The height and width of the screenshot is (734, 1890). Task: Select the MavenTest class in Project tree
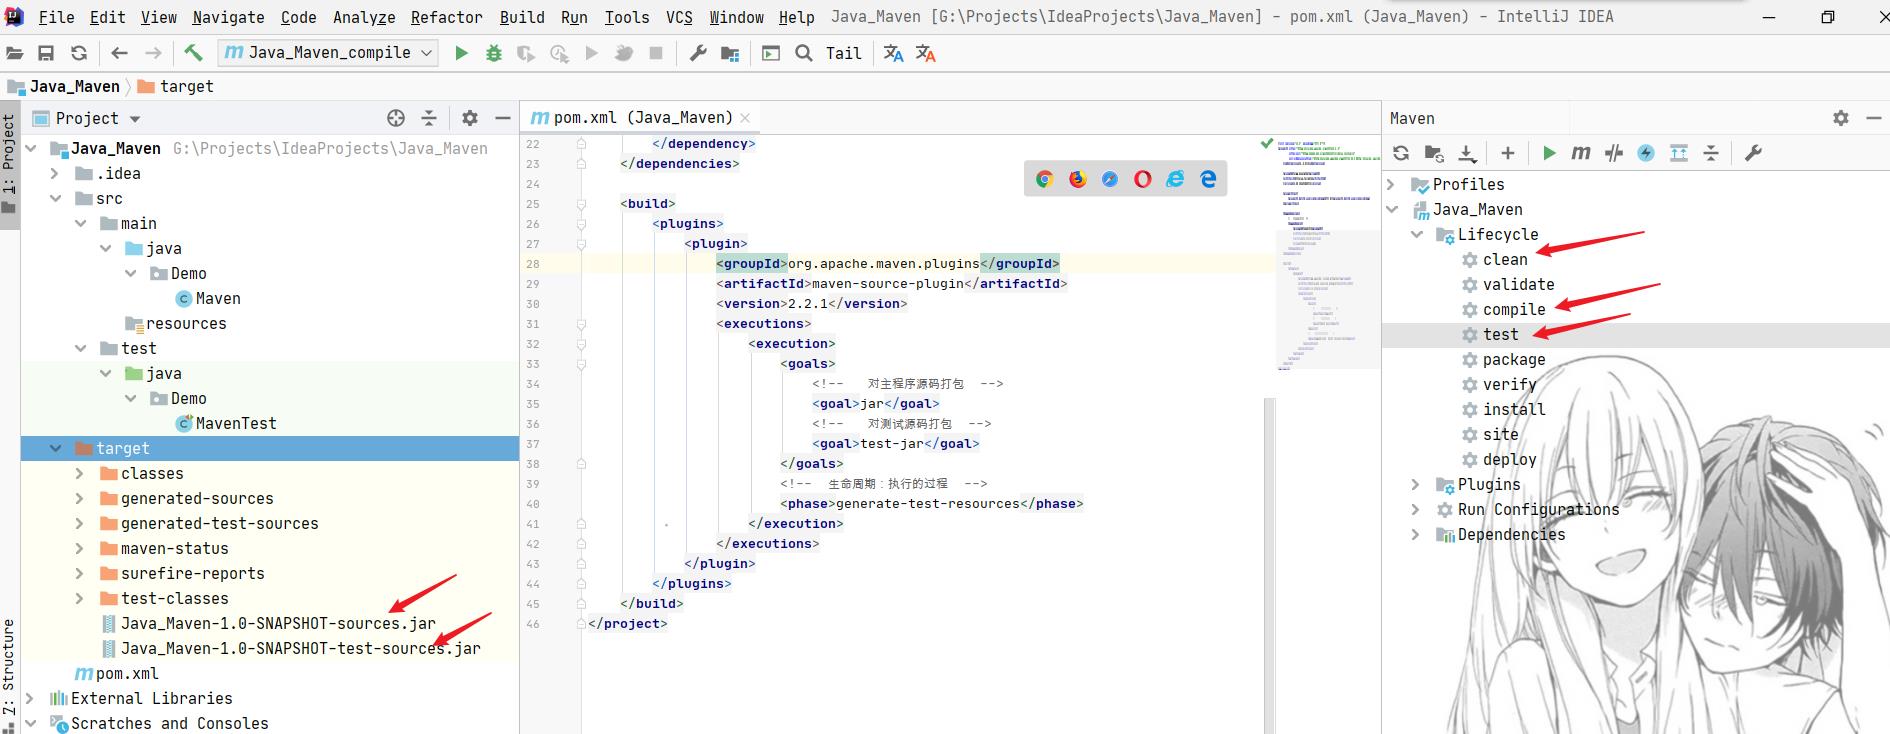[x=236, y=424]
